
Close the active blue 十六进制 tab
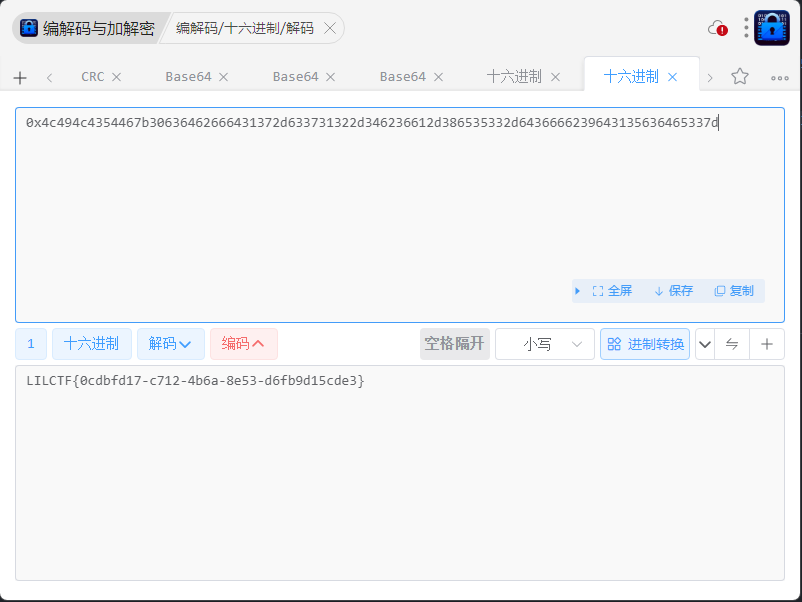[x=673, y=77]
